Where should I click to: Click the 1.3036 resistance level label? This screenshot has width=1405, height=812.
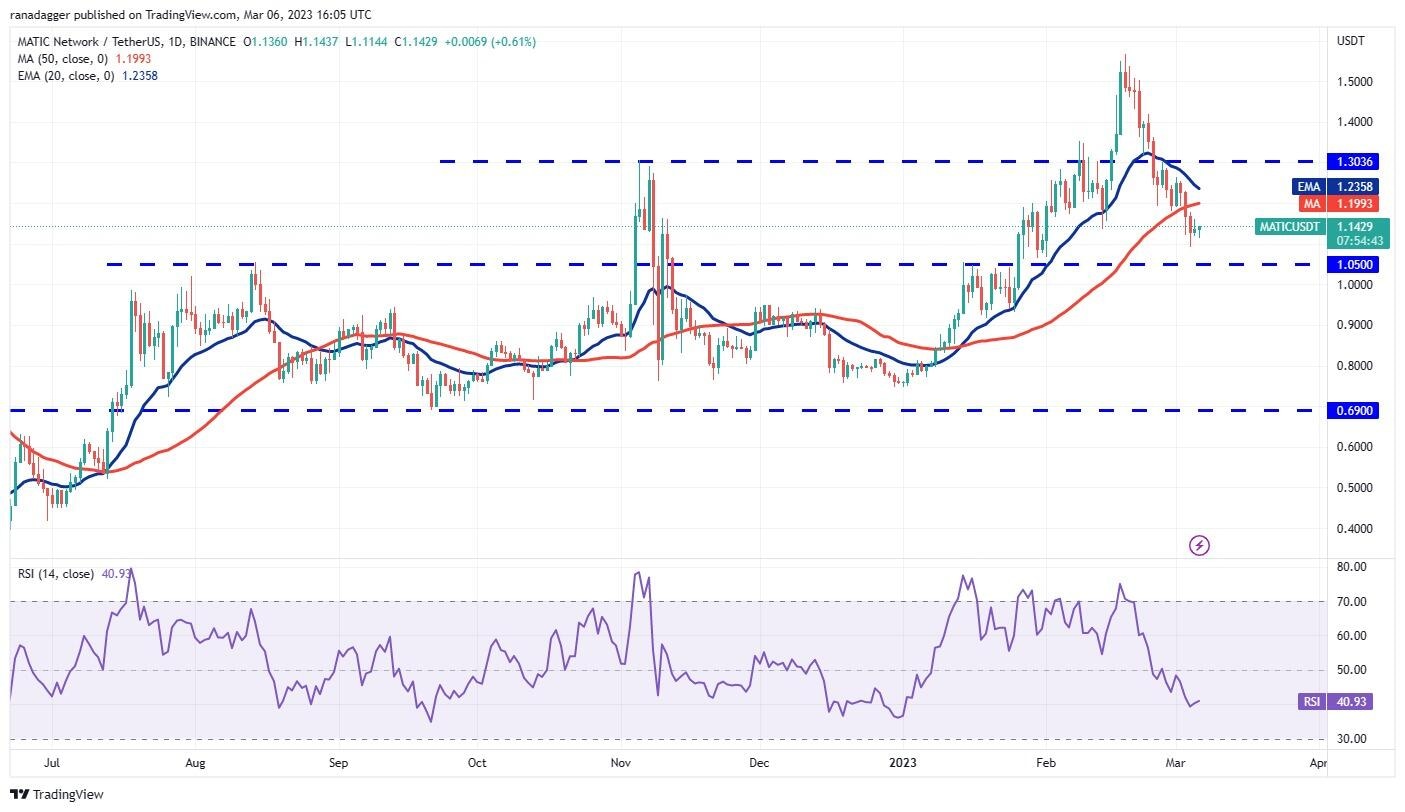click(x=1353, y=161)
